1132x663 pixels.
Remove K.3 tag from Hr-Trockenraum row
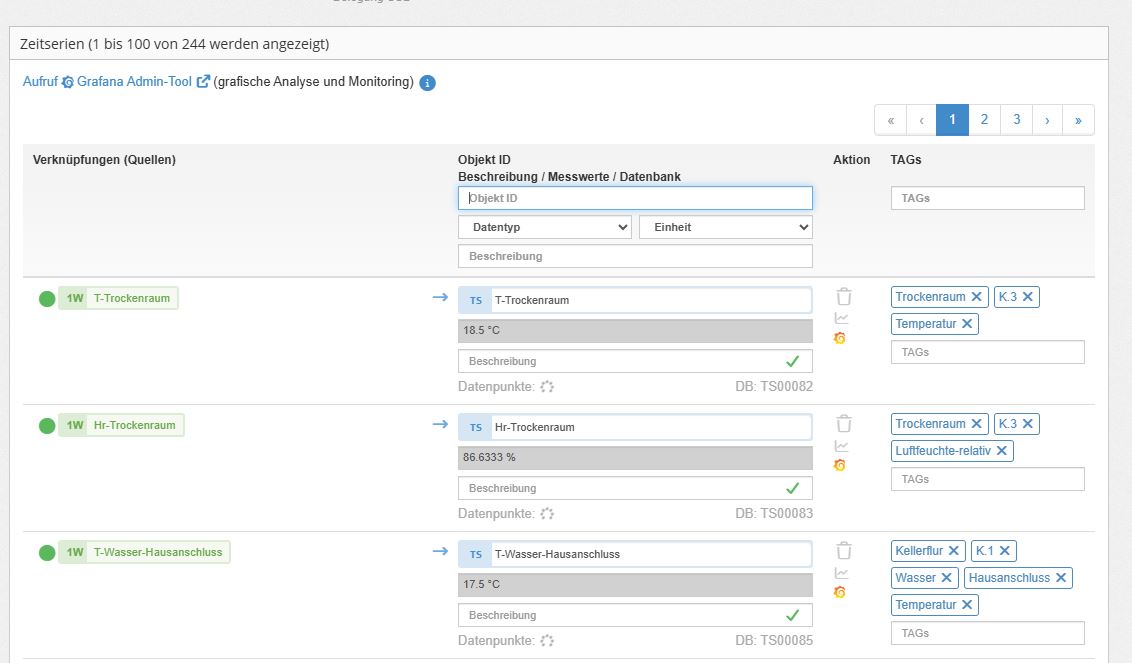pyautogui.click(x=1027, y=424)
